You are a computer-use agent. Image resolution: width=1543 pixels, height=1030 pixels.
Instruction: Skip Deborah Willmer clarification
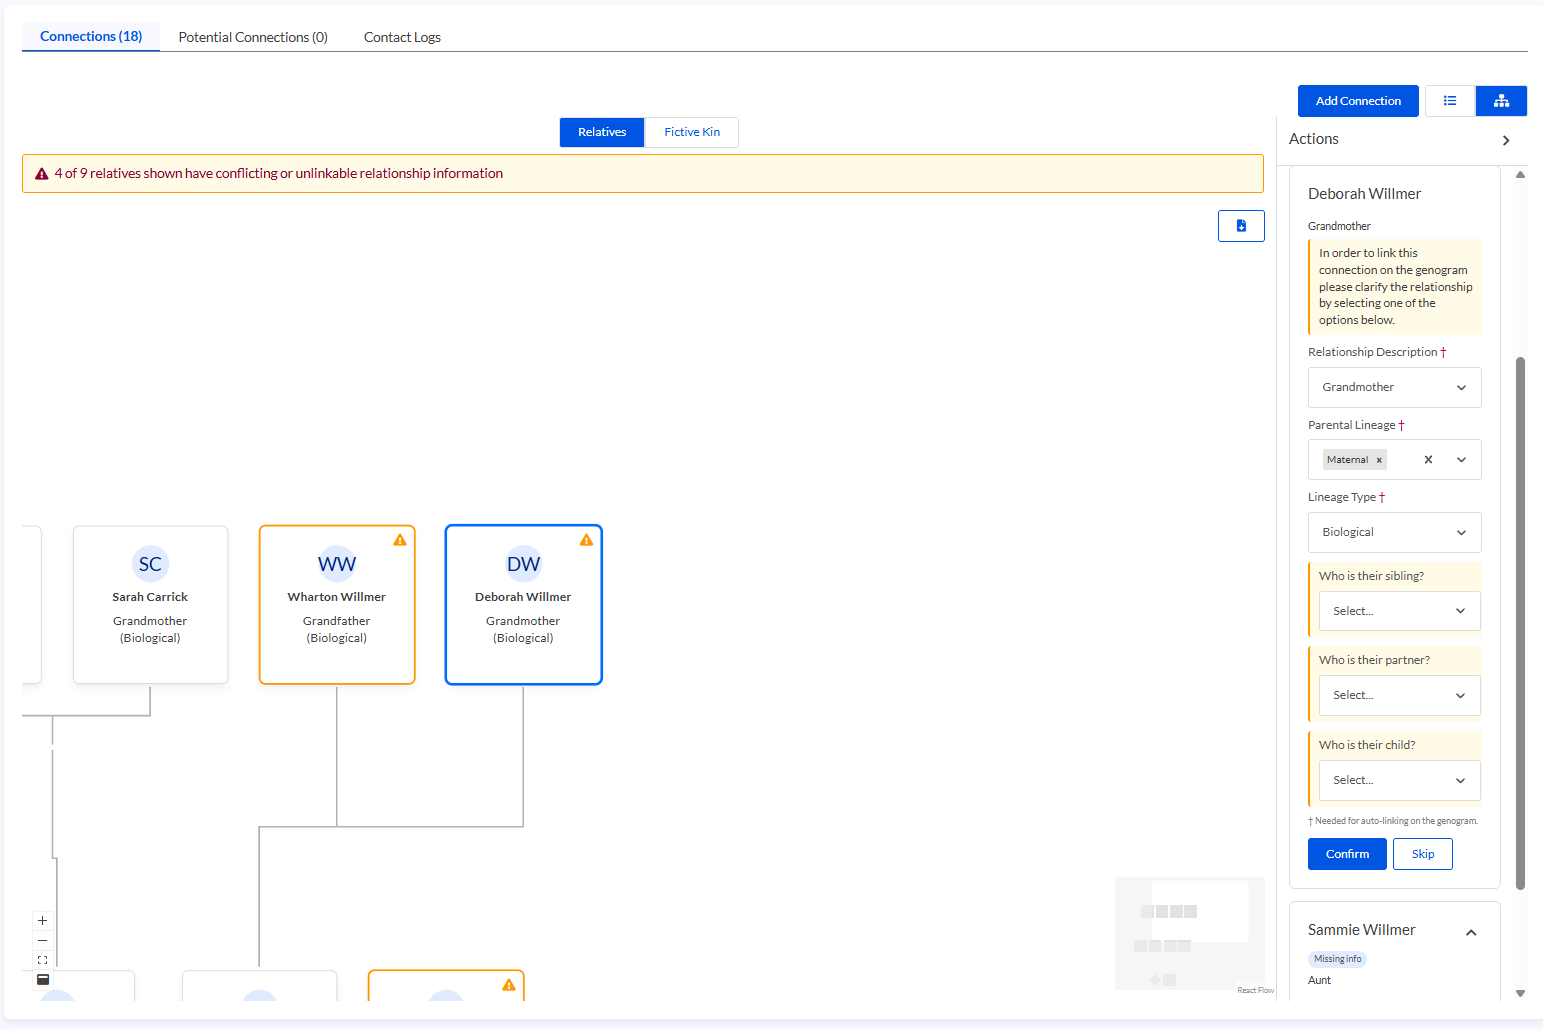click(x=1423, y=854)
